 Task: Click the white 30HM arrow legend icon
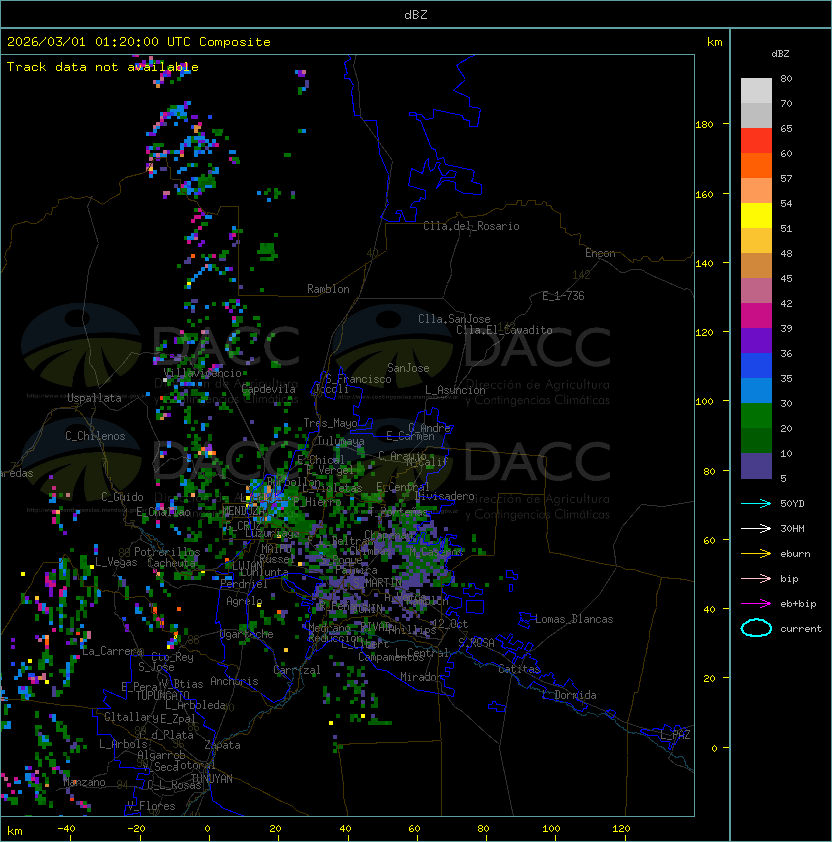(x=756, y=528)
